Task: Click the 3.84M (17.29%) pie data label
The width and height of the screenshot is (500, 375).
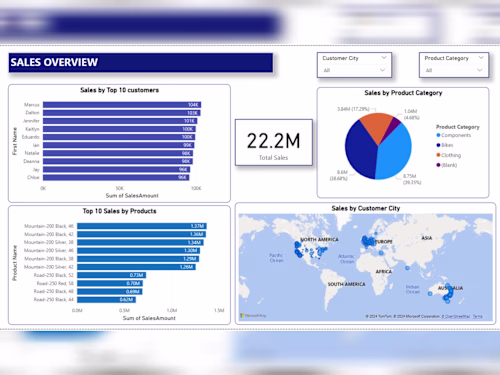Action: pos(353,109)
